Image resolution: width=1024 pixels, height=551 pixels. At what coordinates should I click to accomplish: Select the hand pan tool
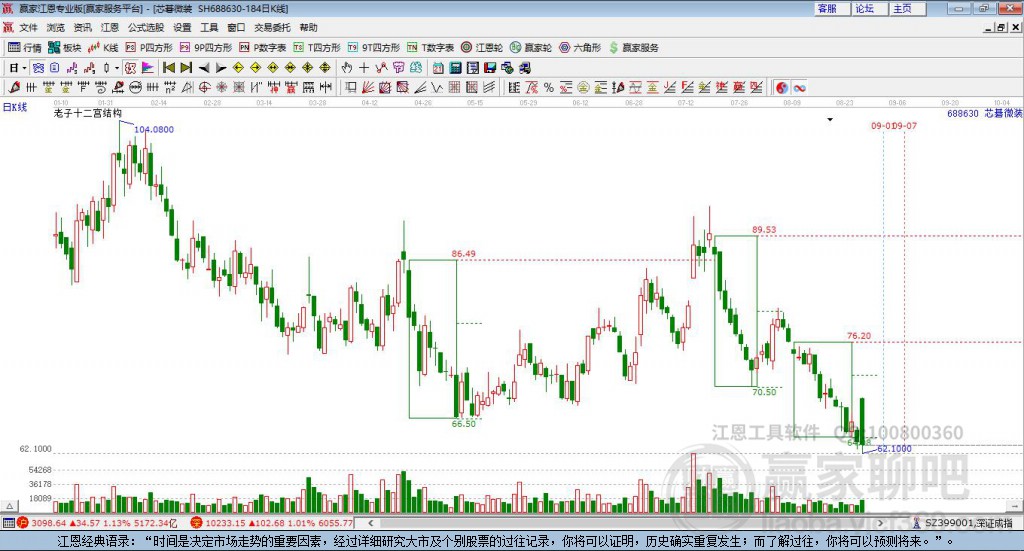coord(346,68)
